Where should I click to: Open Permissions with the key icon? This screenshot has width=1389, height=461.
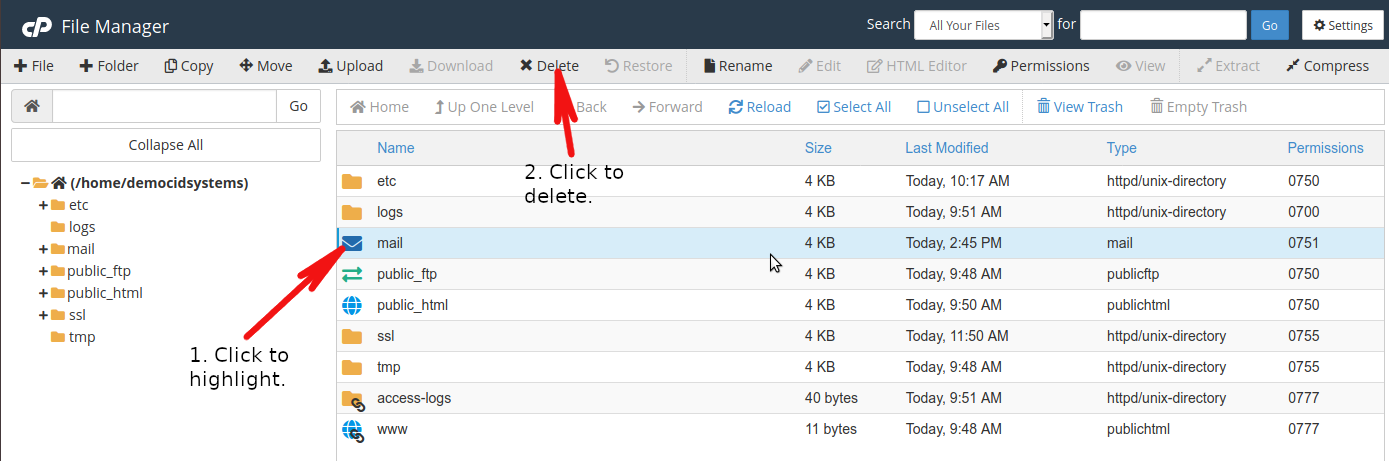[1041, 66]
